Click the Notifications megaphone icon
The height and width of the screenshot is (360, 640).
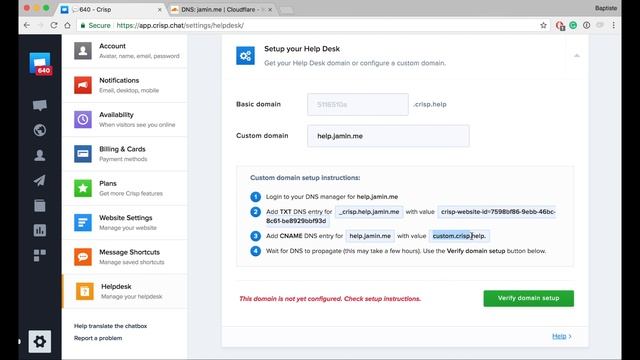pos(83,85)
